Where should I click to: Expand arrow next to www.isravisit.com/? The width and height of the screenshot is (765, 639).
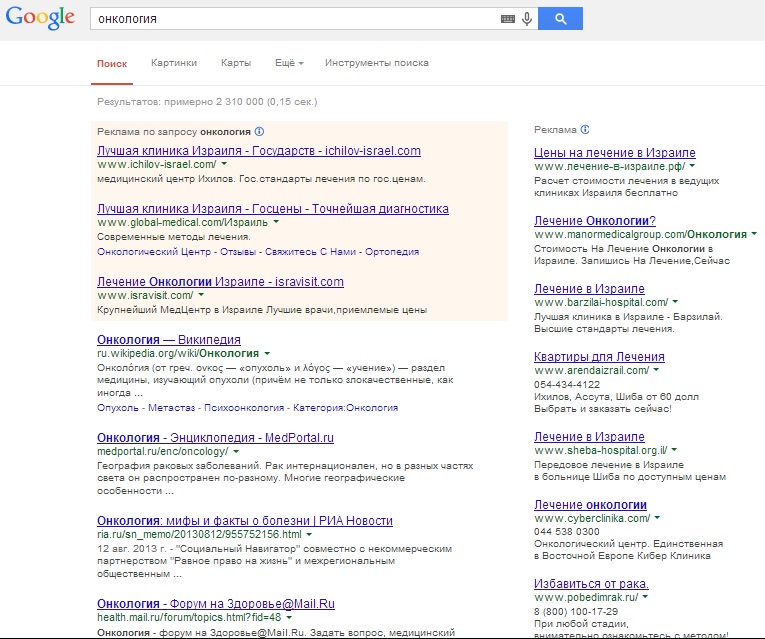pos(201,295)
